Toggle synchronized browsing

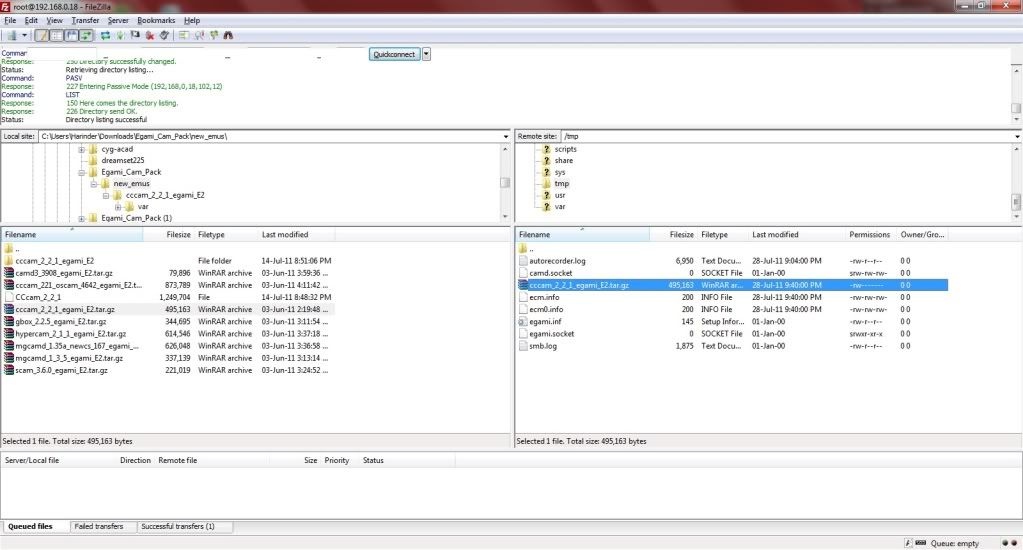click(x=214, y=35)
